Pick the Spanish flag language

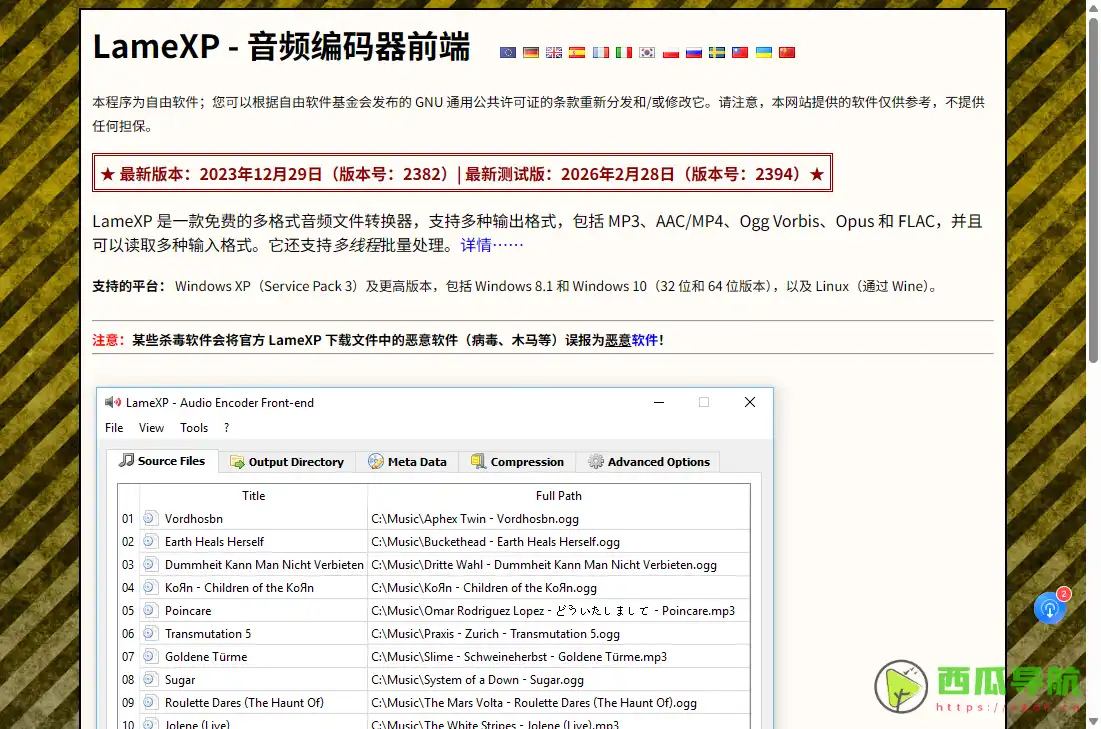(x=577, y=53)
